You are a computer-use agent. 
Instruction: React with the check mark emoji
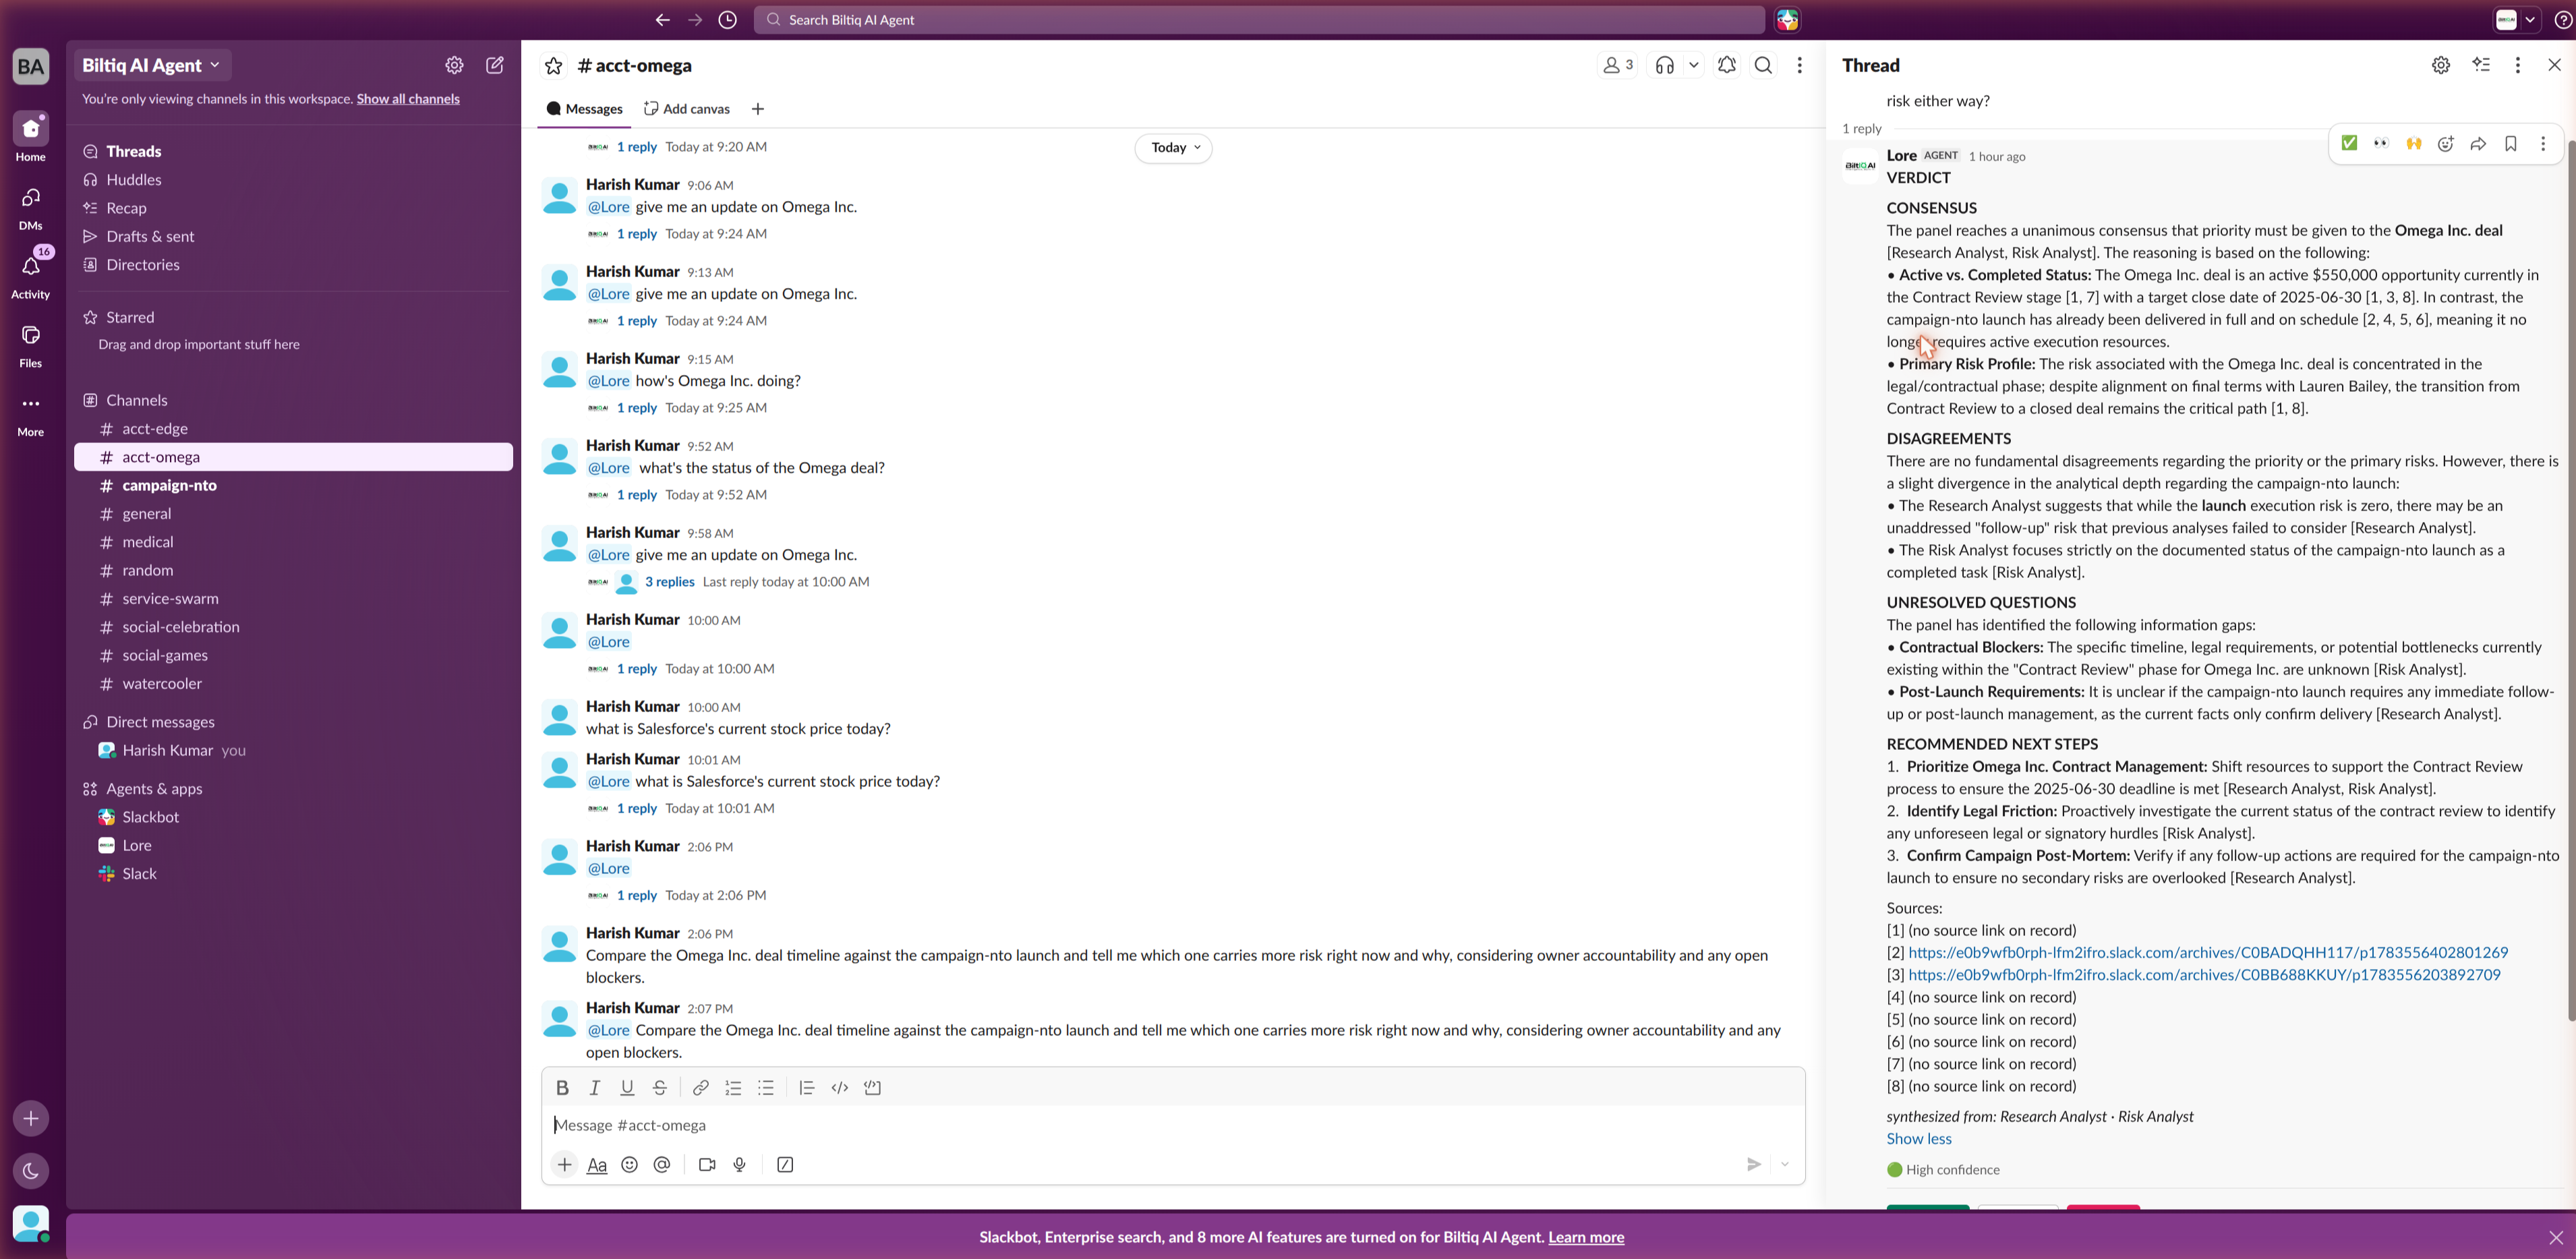[2349, 144]
